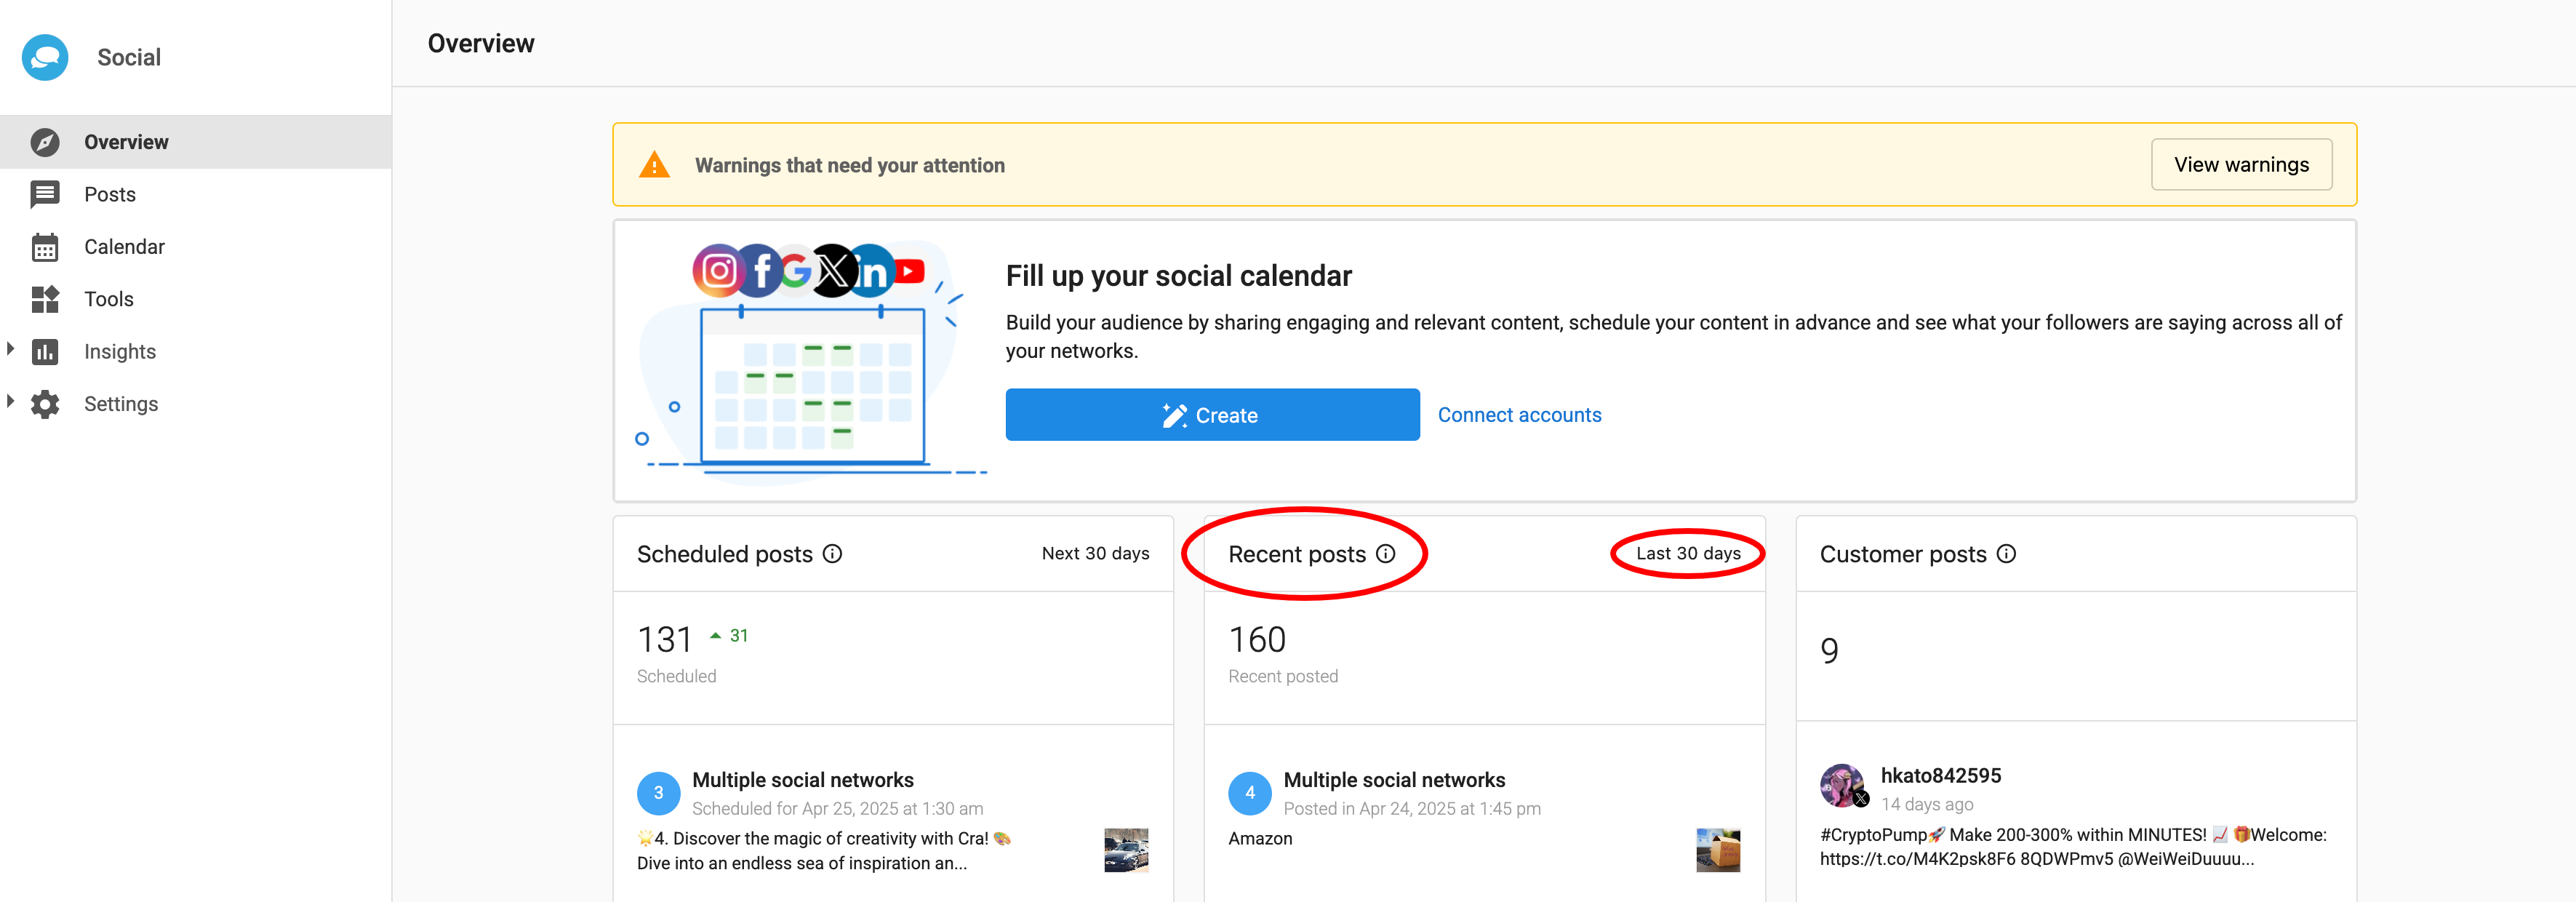
Task: Click the Calendar sidebar icon
Action: [45, 247]
